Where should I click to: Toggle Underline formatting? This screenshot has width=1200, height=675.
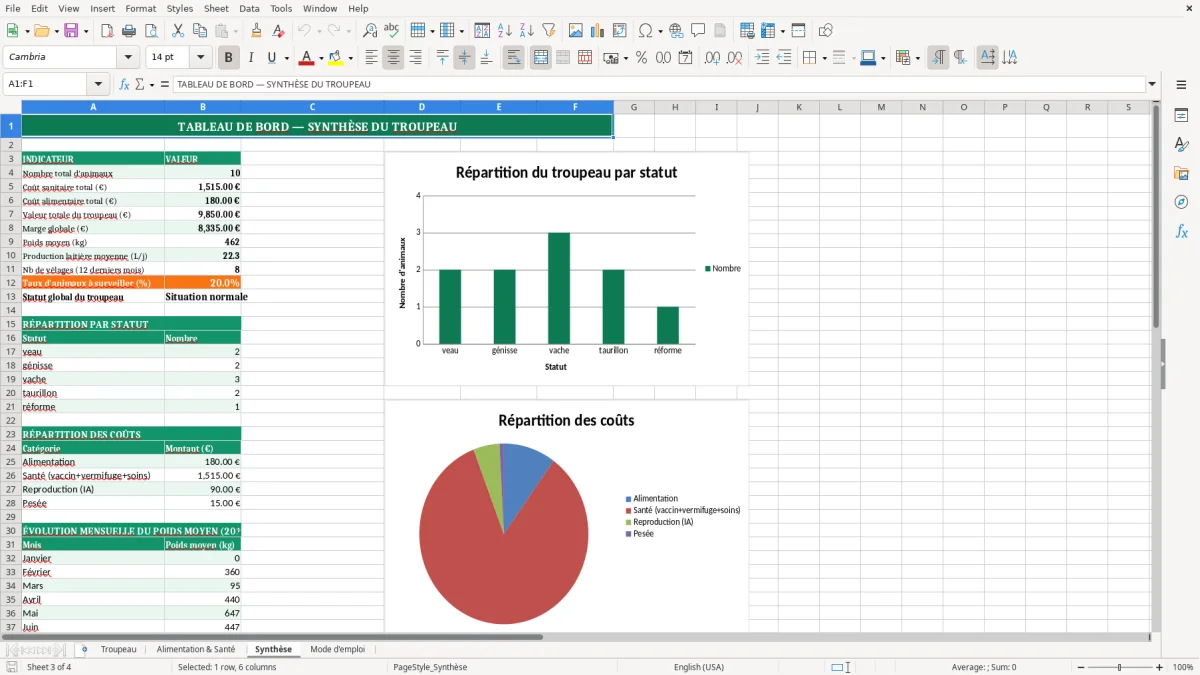click(272, 58)
